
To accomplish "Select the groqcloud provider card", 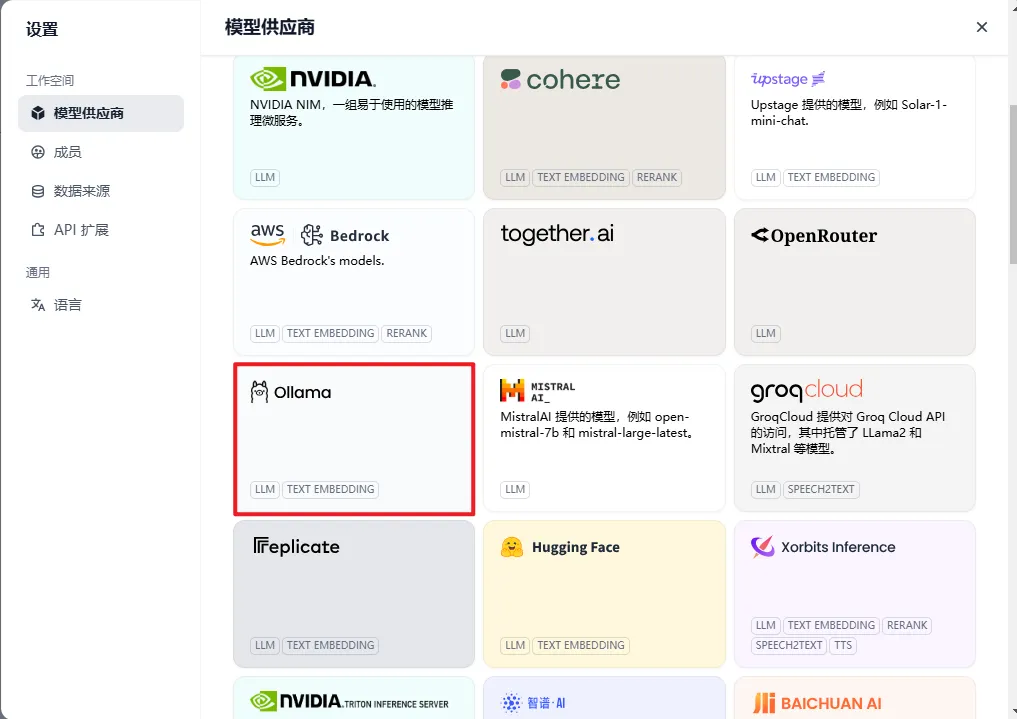I will coord(854,438).
